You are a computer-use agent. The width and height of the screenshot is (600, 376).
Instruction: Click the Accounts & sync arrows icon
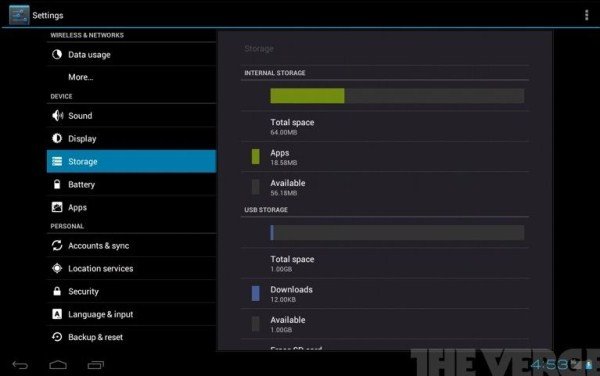pyautogui.click(x=57, y=245)
